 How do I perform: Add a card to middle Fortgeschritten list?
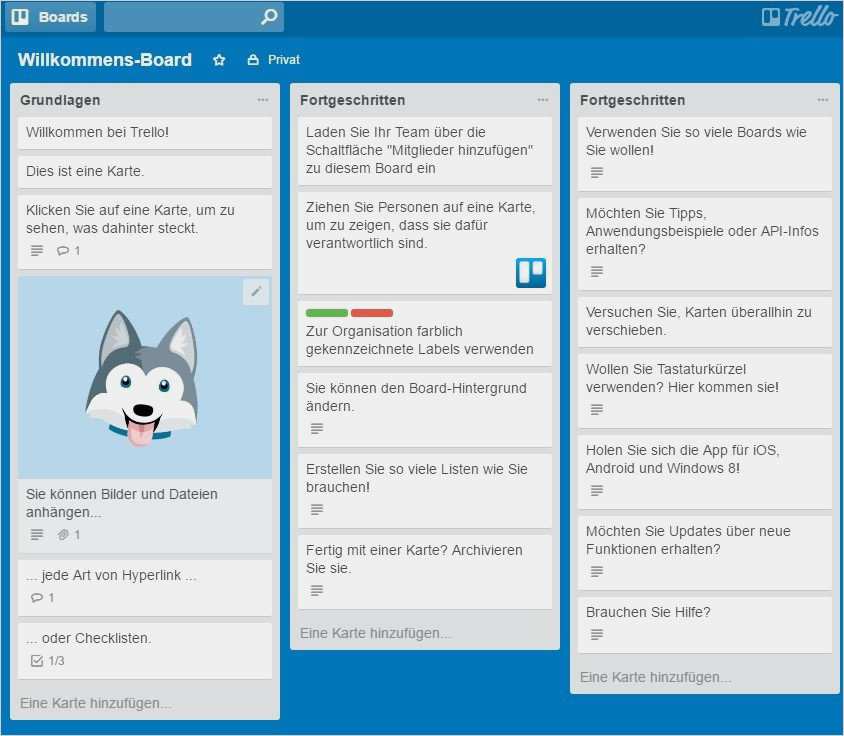(375, 633)
